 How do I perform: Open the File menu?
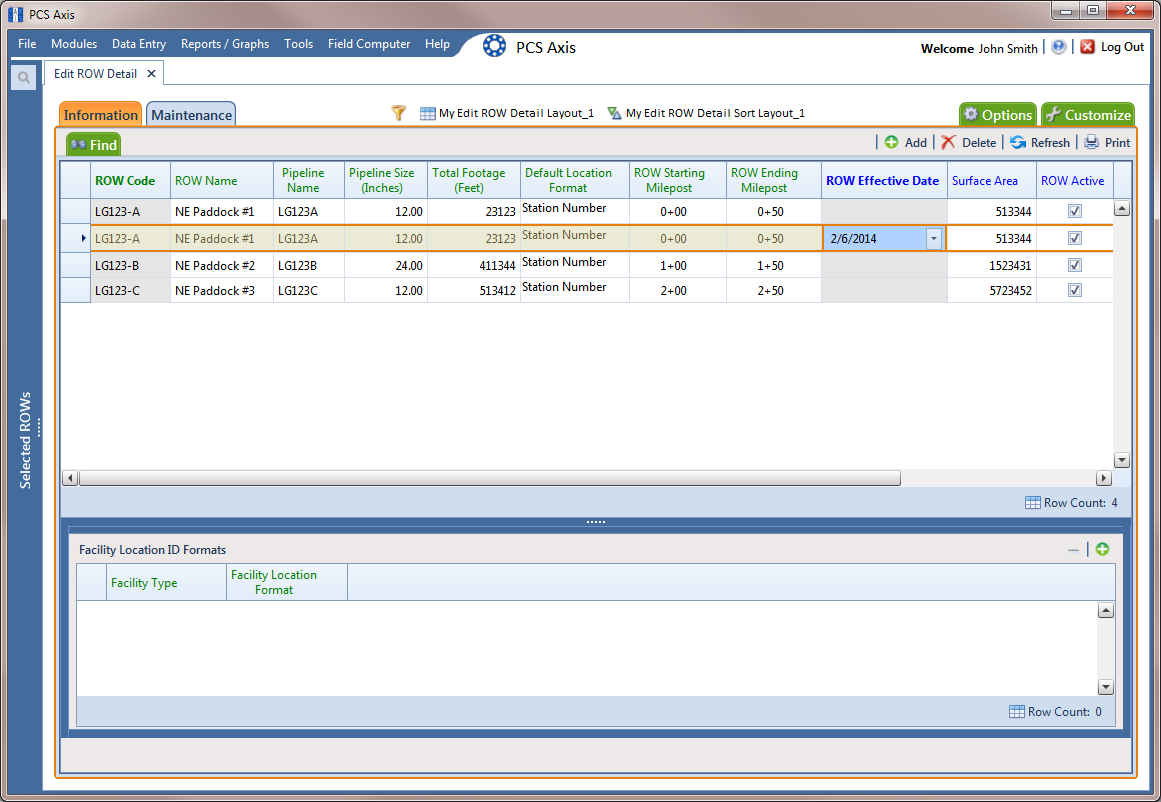tap(27, 44)
